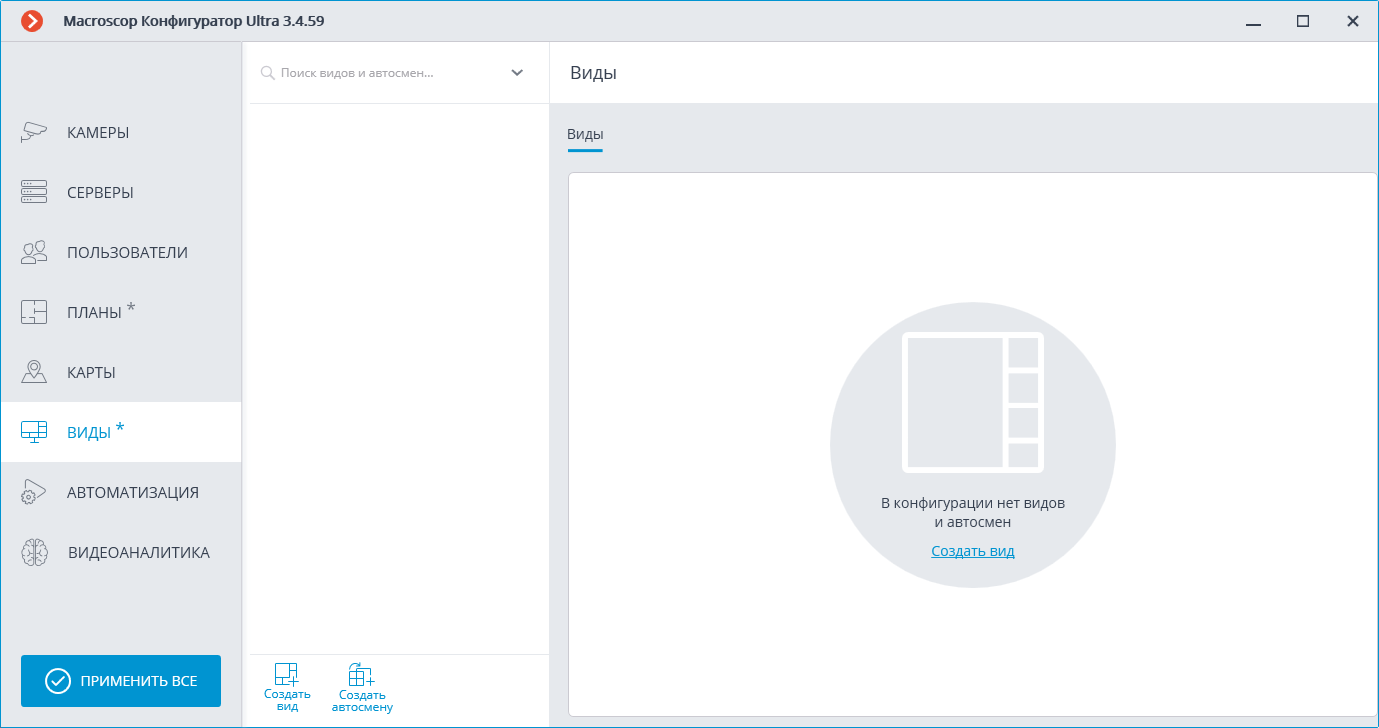
Task: Click the Пользователи users icon
Action: (x=34, y=252)
